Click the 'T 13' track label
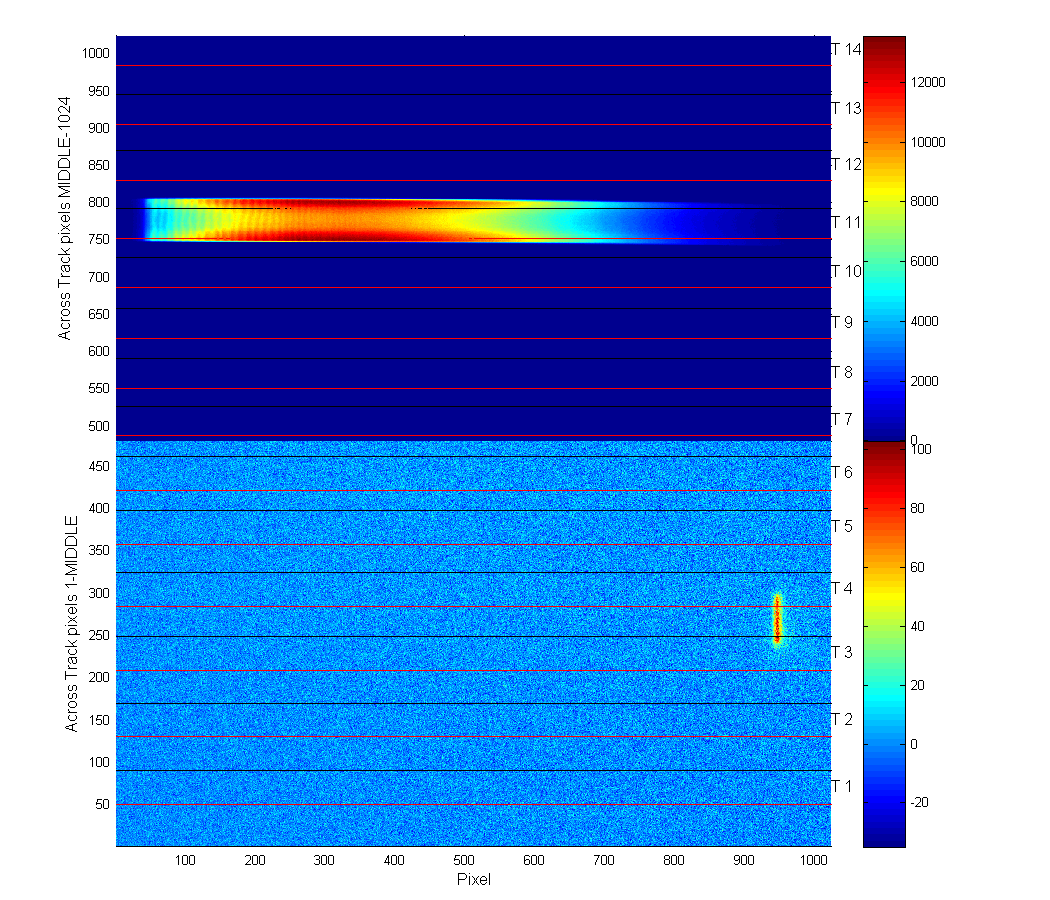Image resolution: width=1050 pixels, height=900 pixels. coord(846,108)
